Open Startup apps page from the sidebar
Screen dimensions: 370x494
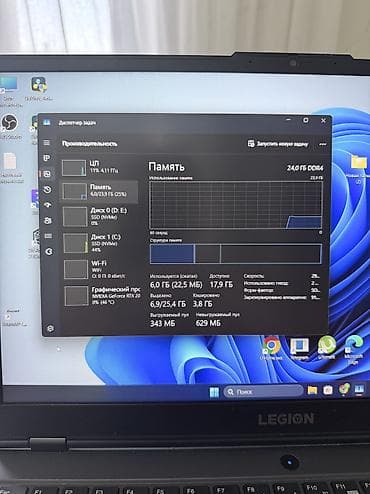tap(48, 205)
